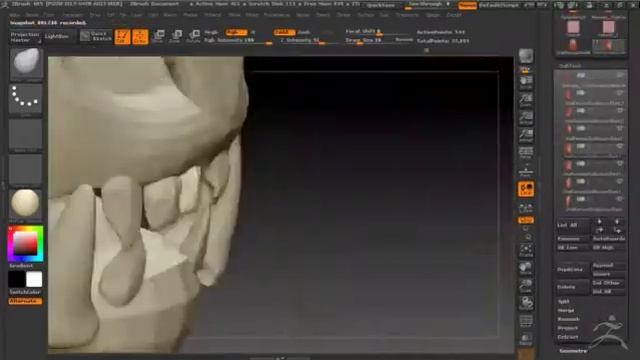Click the Zoom canvas navigation icon

coord(526,100)
